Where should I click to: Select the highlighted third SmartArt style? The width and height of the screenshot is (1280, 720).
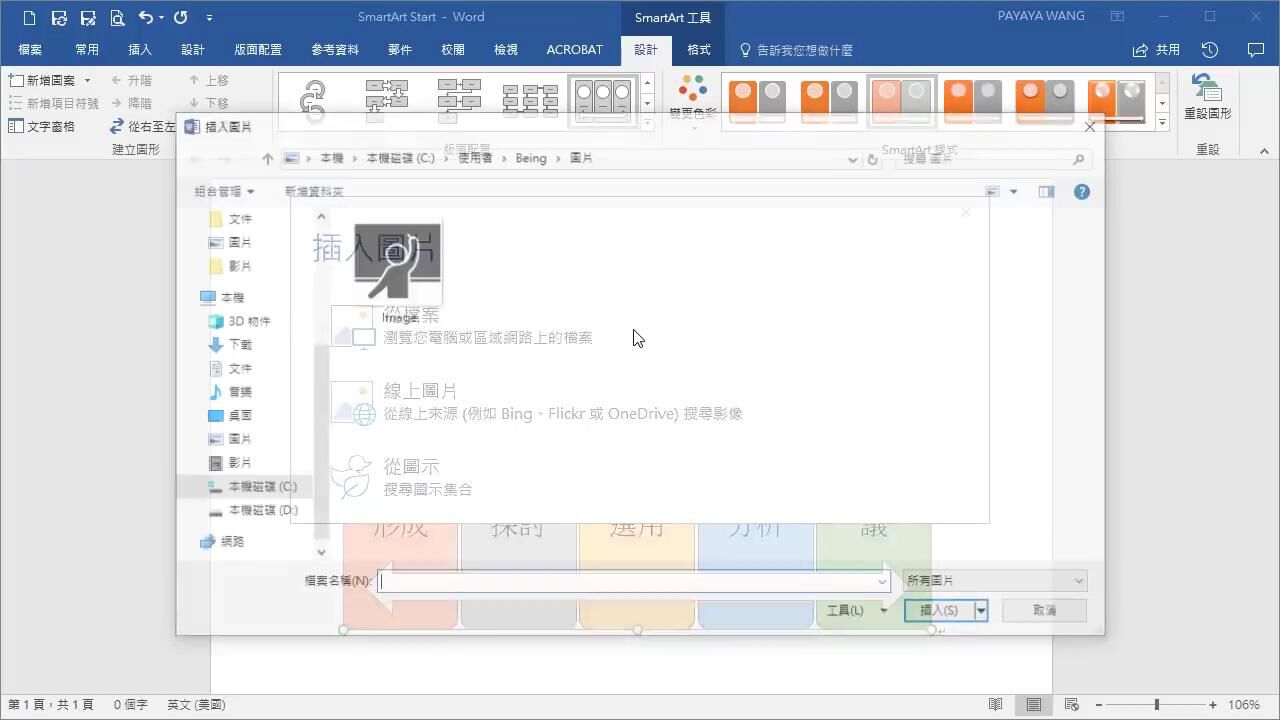click(x=901, y=100)
